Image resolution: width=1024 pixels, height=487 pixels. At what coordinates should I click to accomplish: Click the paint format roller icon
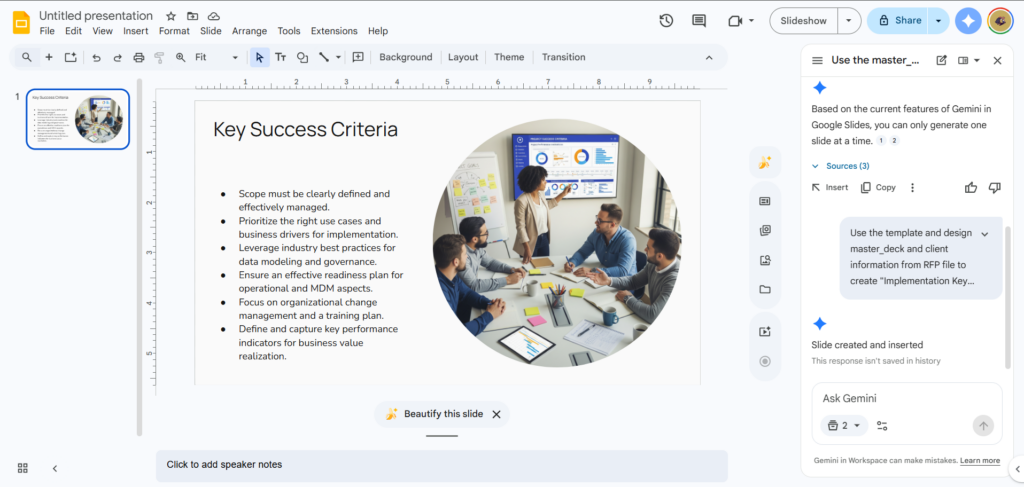pyautogui.click(x=159, y=57)
